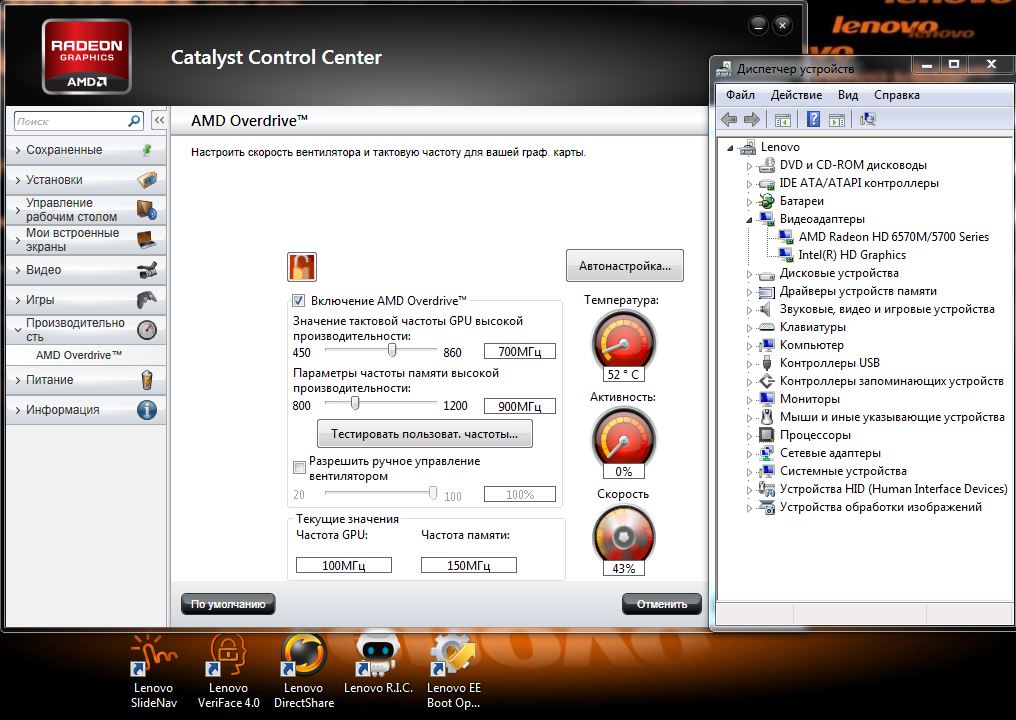Click Тестировать пользоват. частоты button
This screenshot has height=720, width=1016.
424,434
